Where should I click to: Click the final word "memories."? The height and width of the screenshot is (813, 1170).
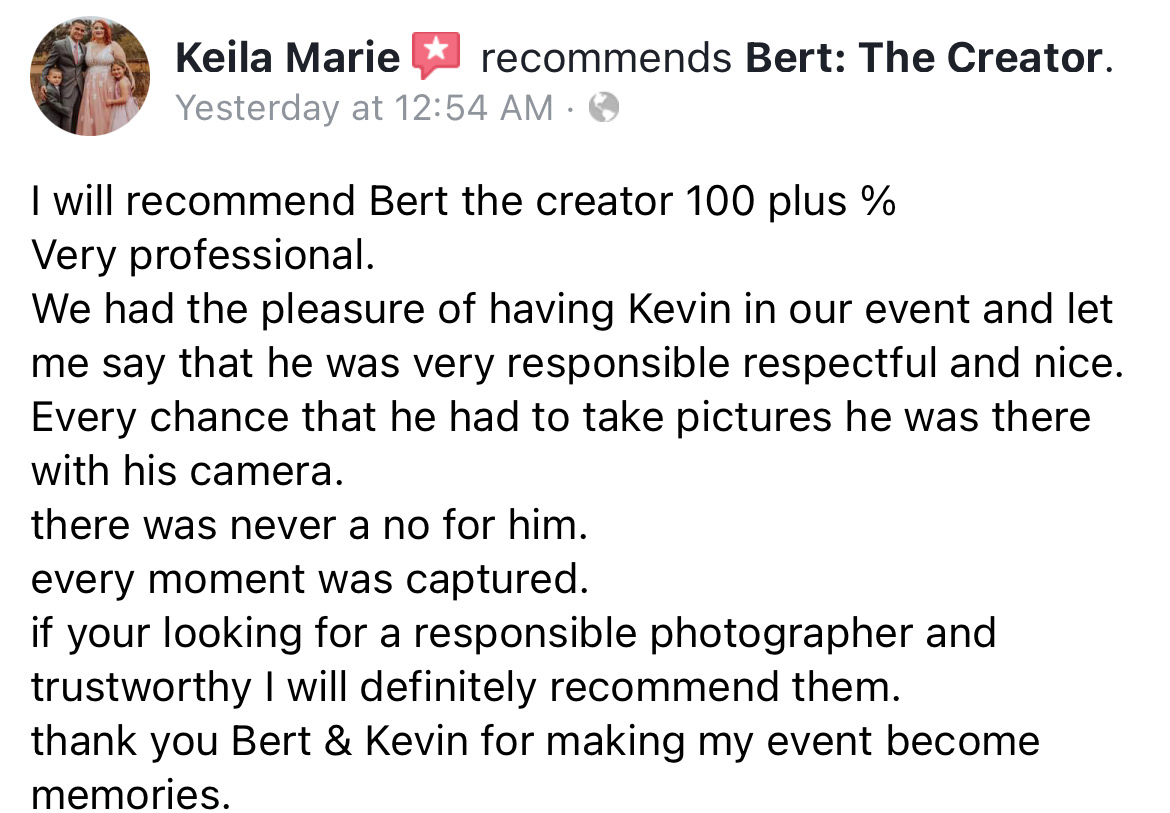pyautogui.click(x=125, y=795)
